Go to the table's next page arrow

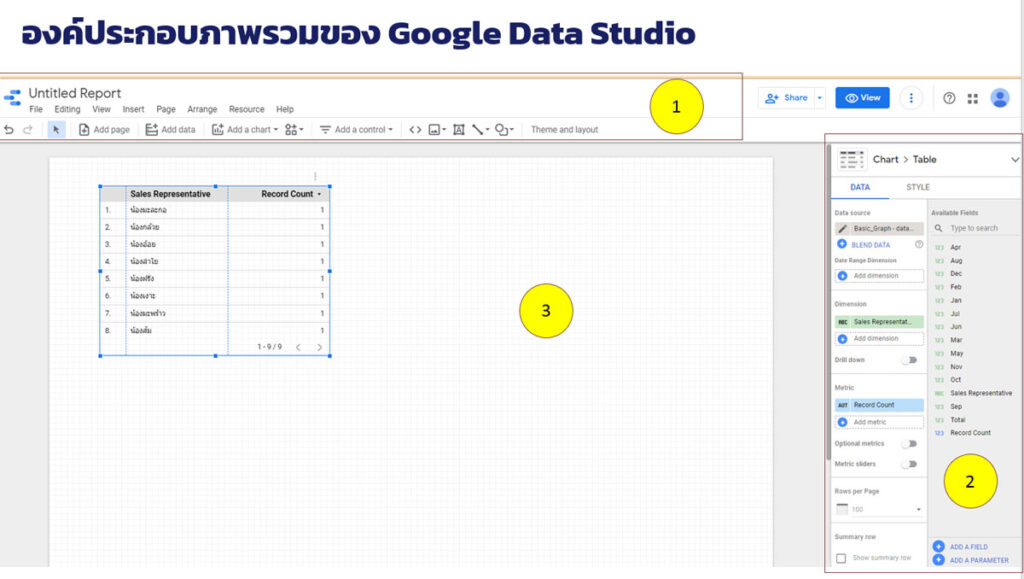(x=319, y=347)
